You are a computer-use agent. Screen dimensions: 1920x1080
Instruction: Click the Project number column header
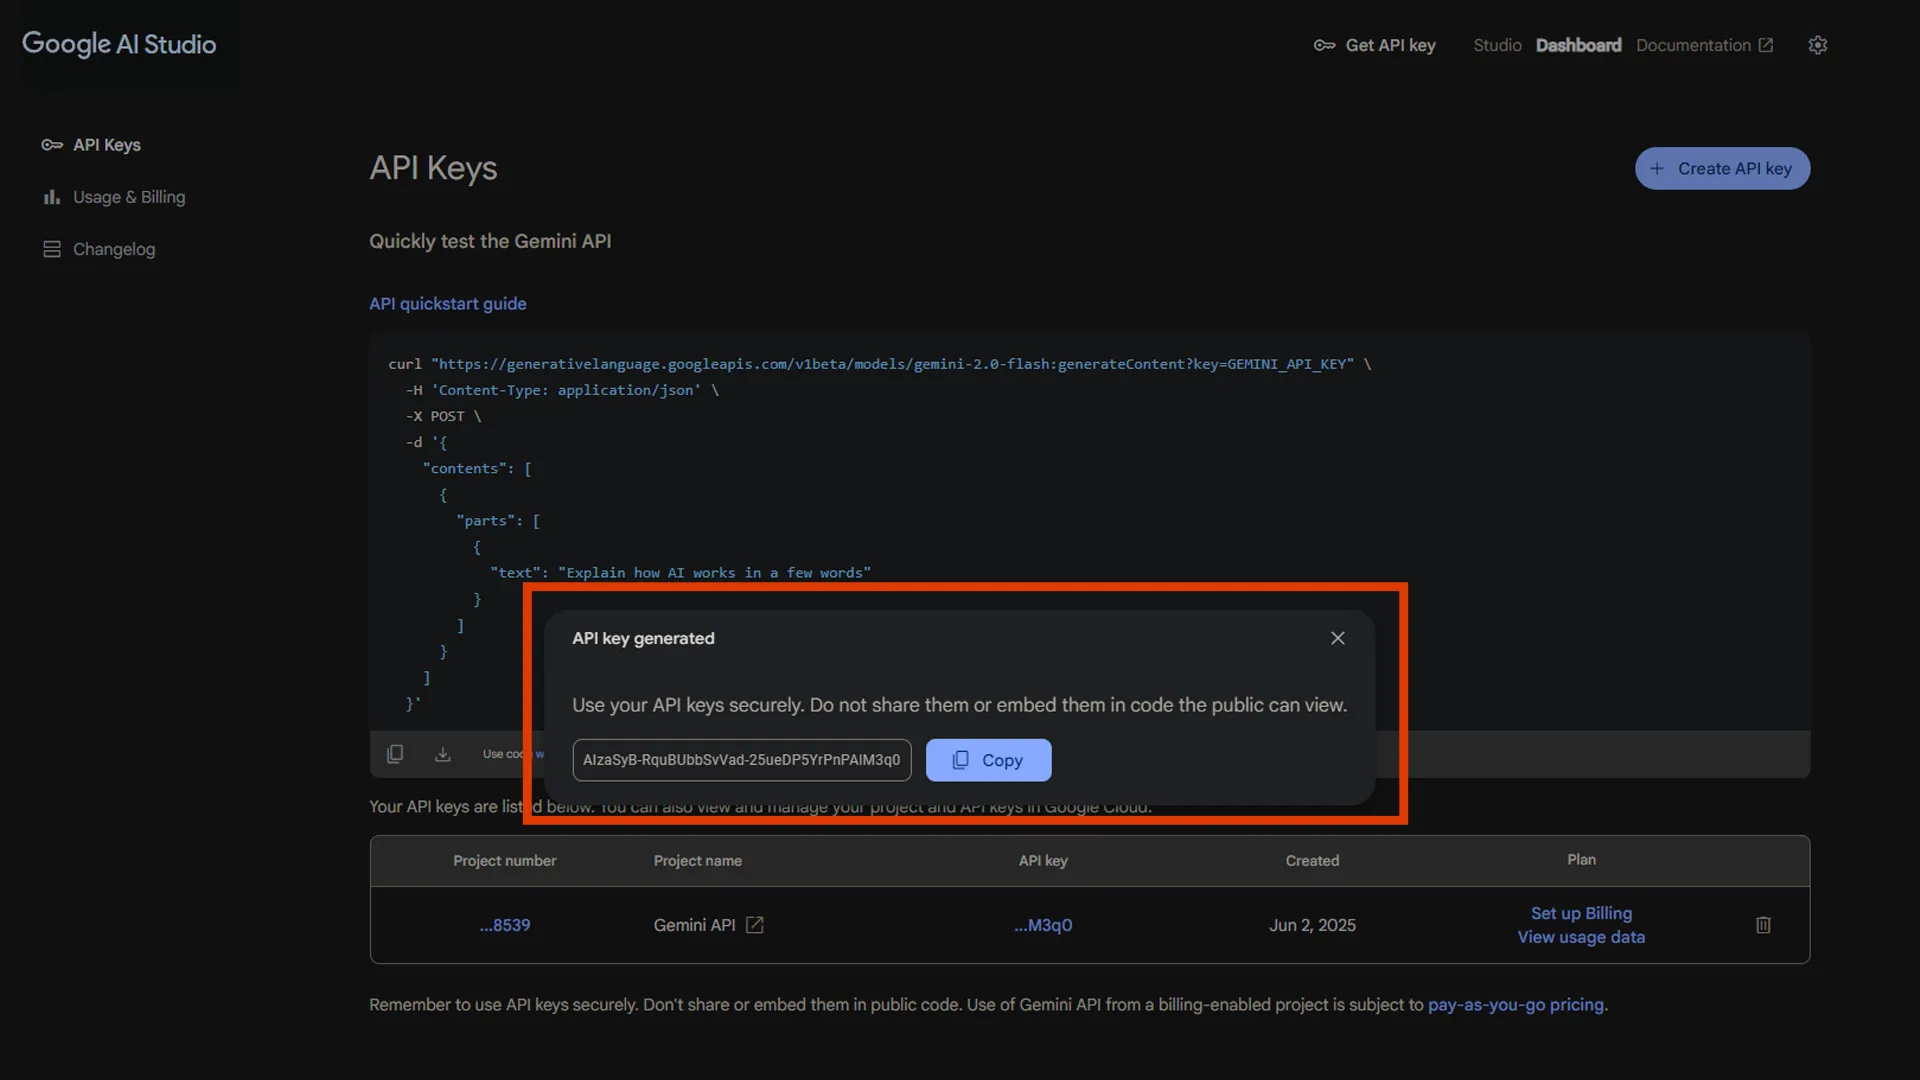tap(504, 861)
